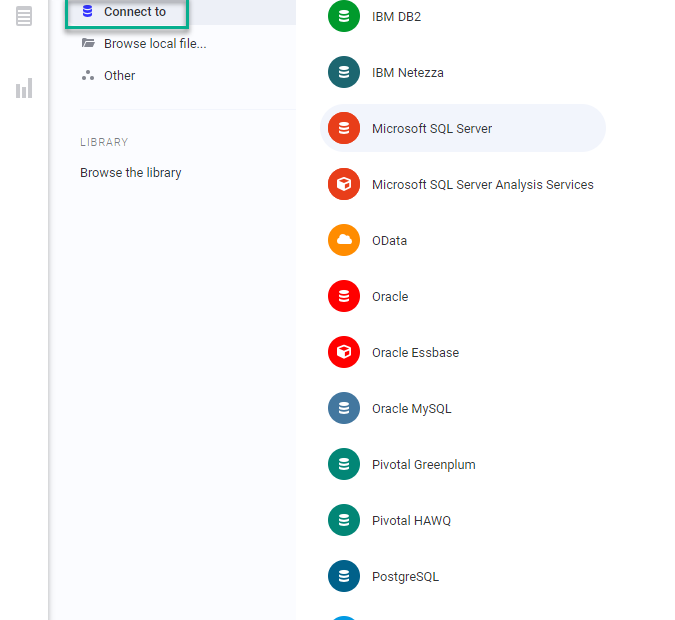Choose the Microsoft SQL Server icon

point(344,128)
